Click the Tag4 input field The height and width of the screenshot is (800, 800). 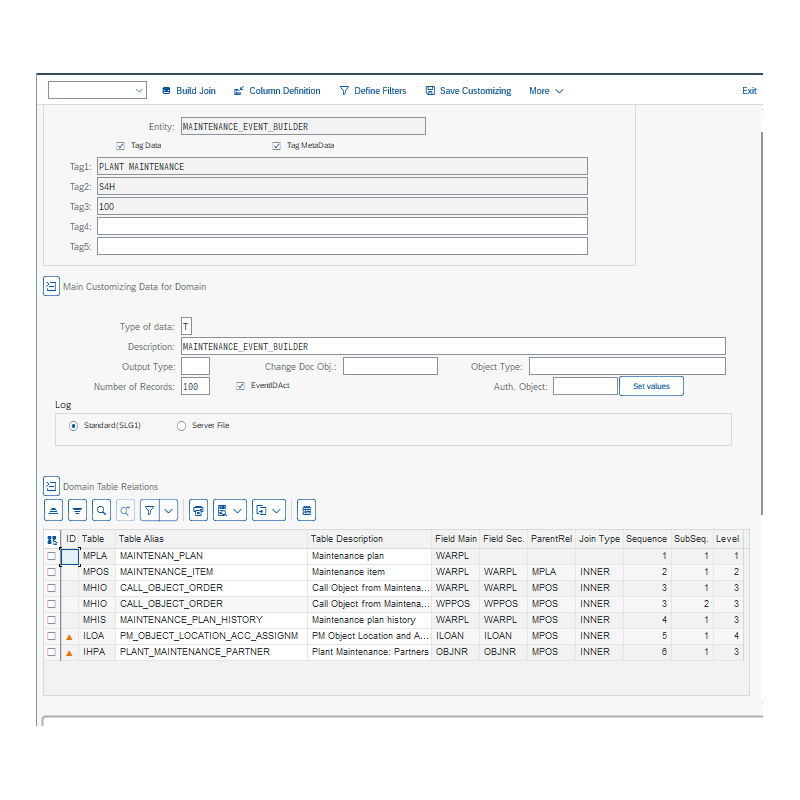[338, 226]
